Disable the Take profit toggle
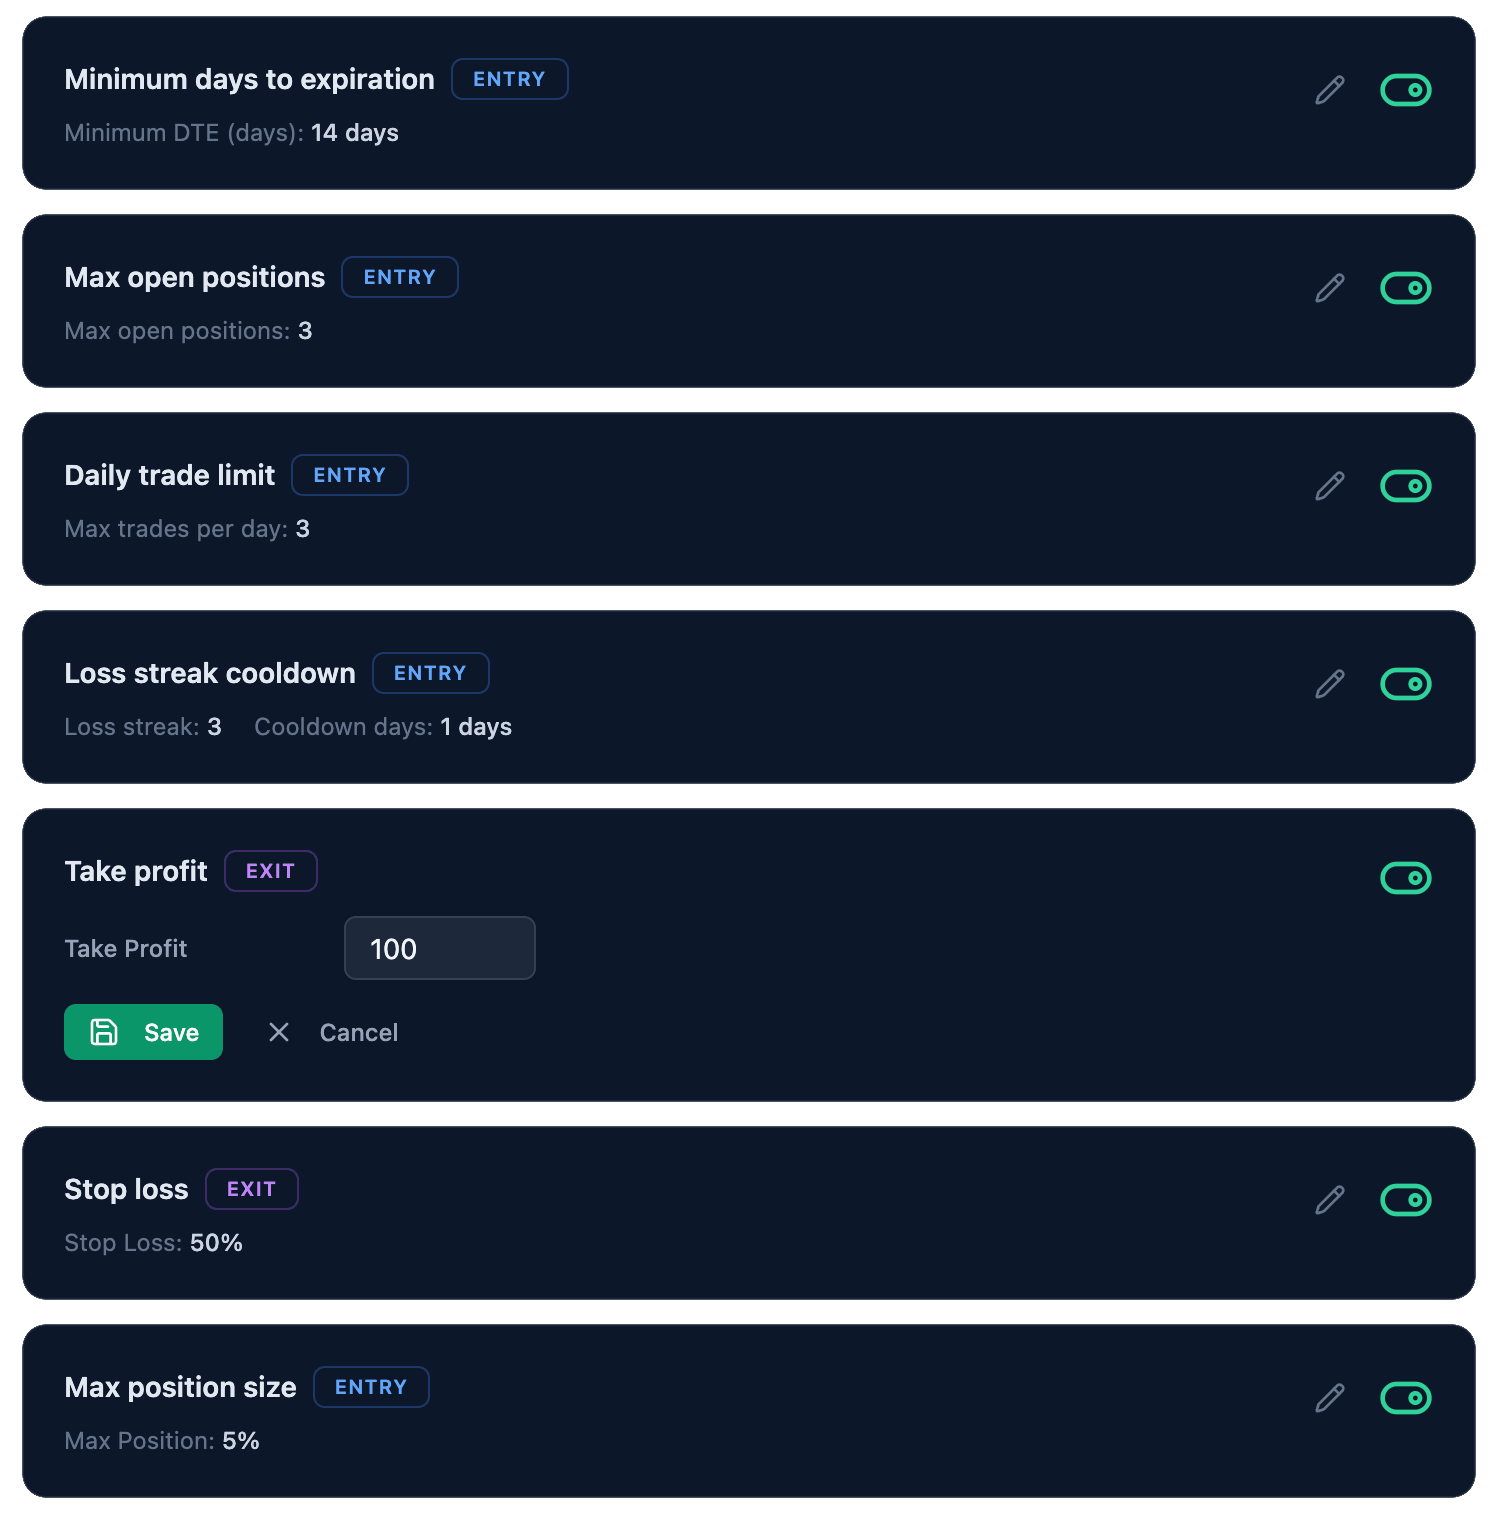Screen dimensions: 1500x1522 pyautogui.click(x=1406, y=878)
